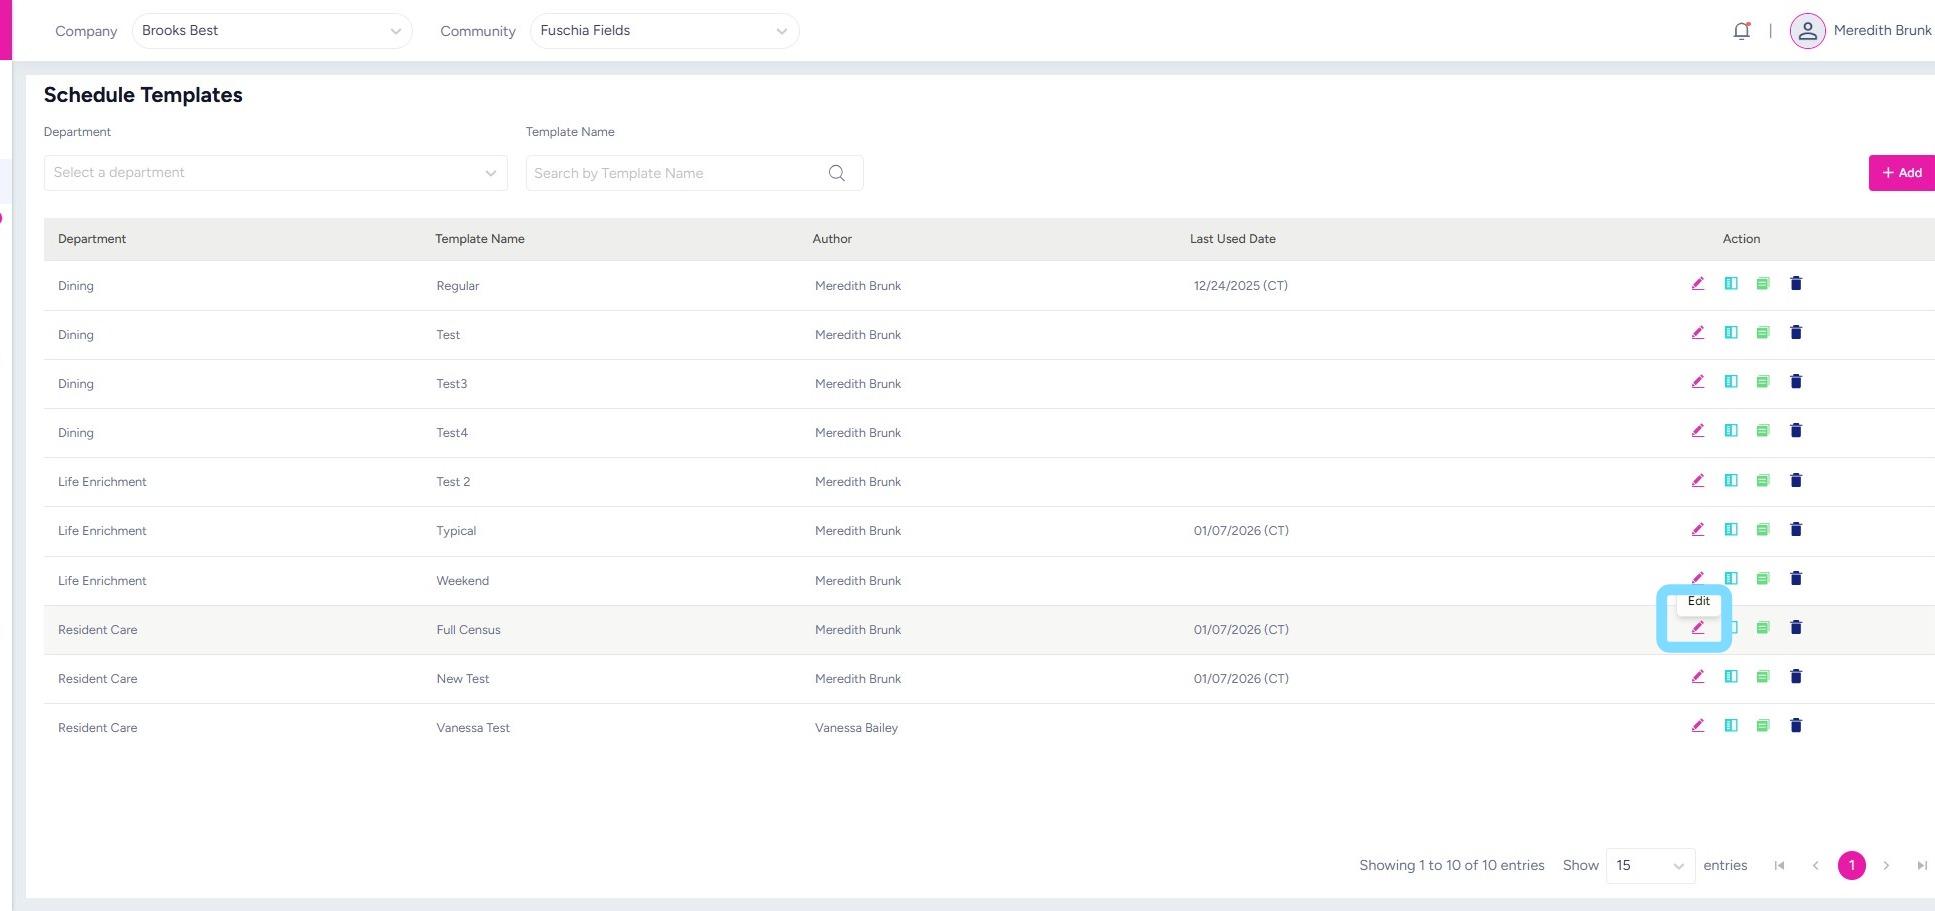
Task: Click the user profile avatar icon
Action: (x=1807, y=31)
